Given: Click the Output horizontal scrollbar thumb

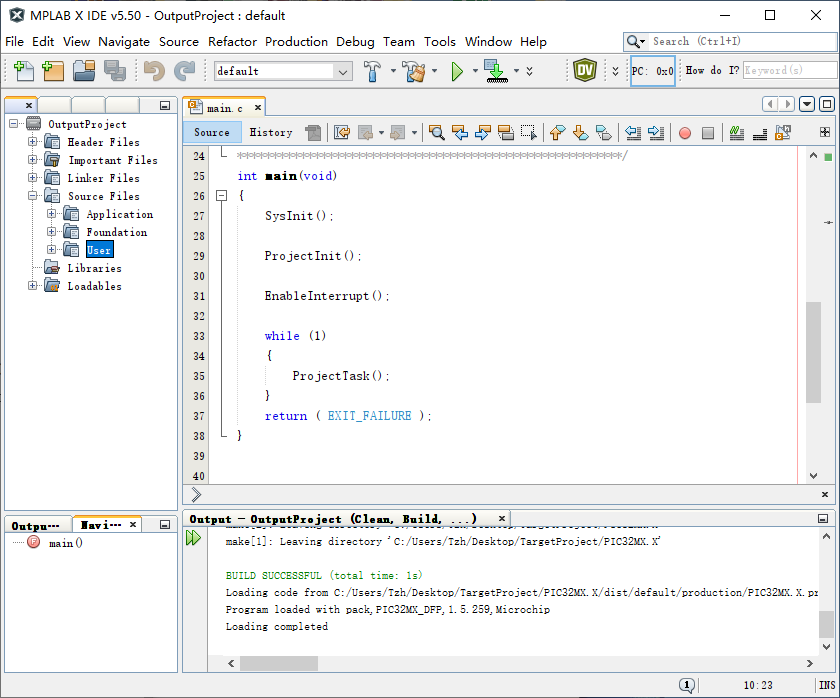Looking at the screenshot, I should pyautogui.click(x=279, y=663).
